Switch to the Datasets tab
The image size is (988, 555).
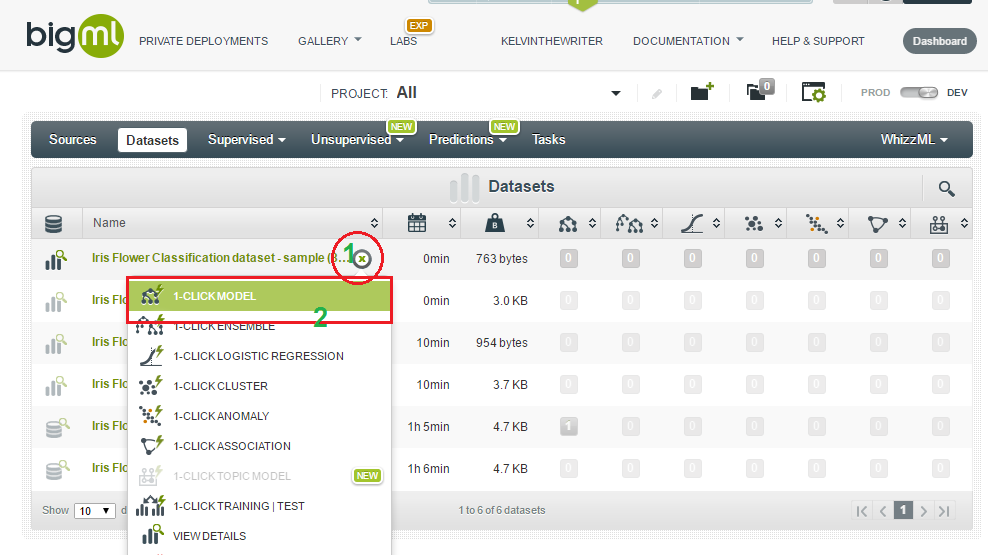coord(152,140)
